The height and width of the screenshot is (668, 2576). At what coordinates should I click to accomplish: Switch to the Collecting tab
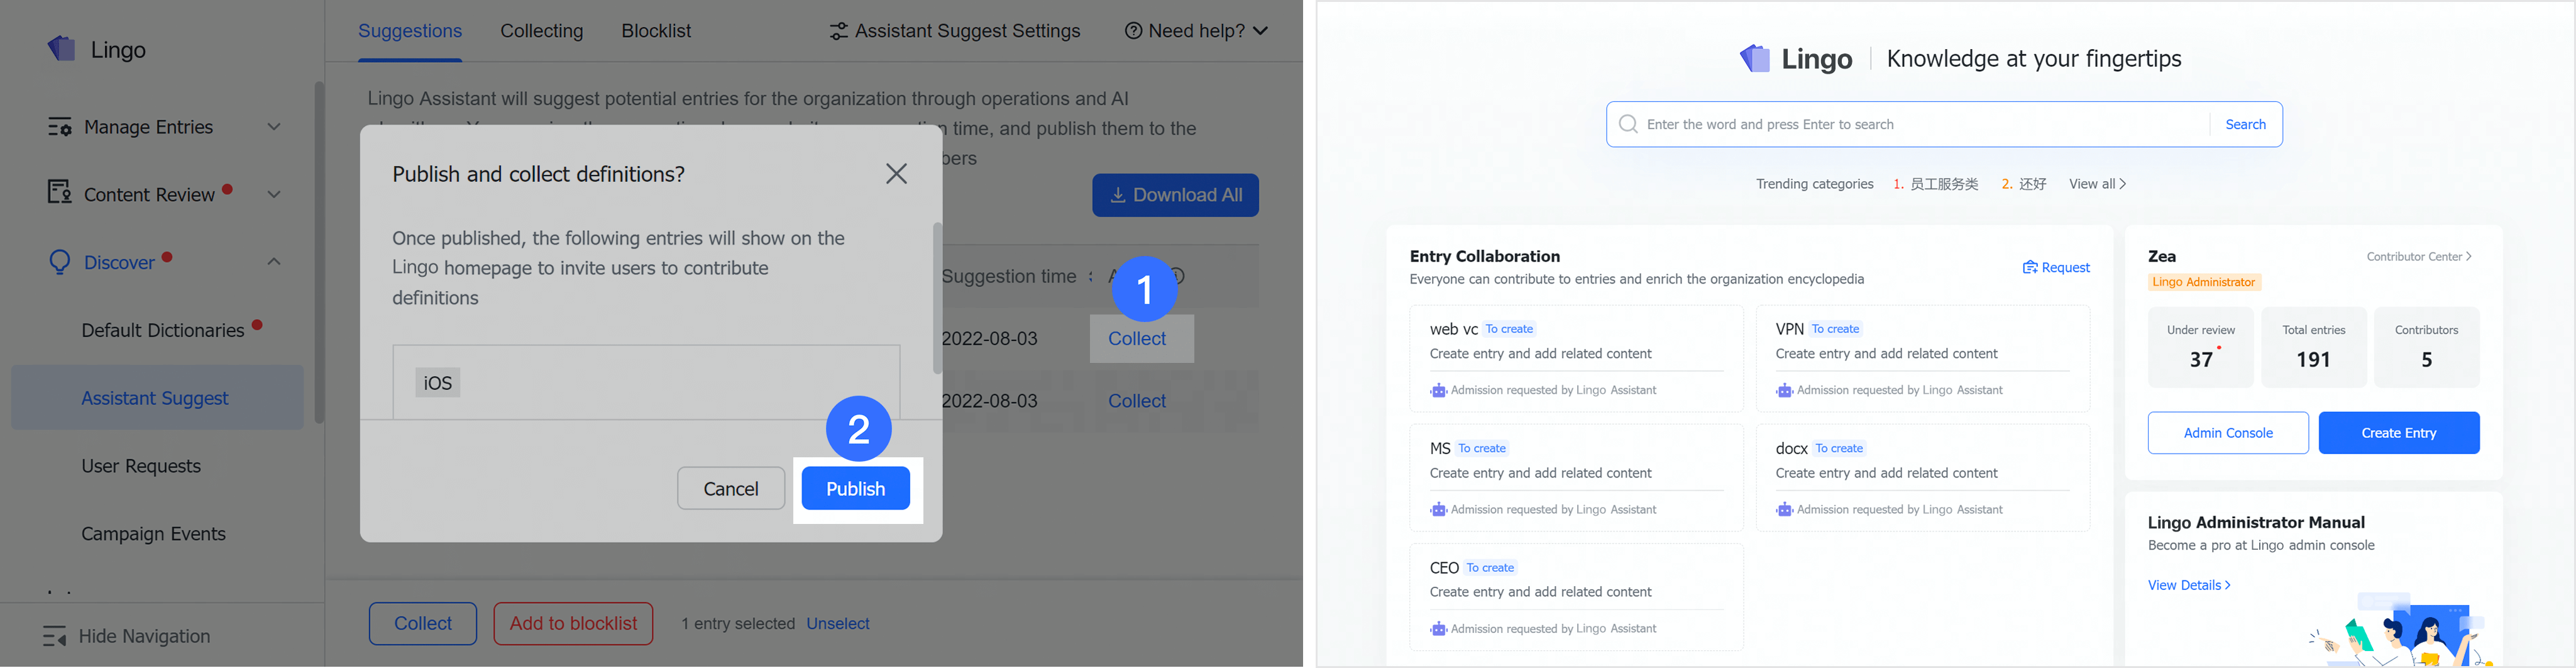pos(541,31)
